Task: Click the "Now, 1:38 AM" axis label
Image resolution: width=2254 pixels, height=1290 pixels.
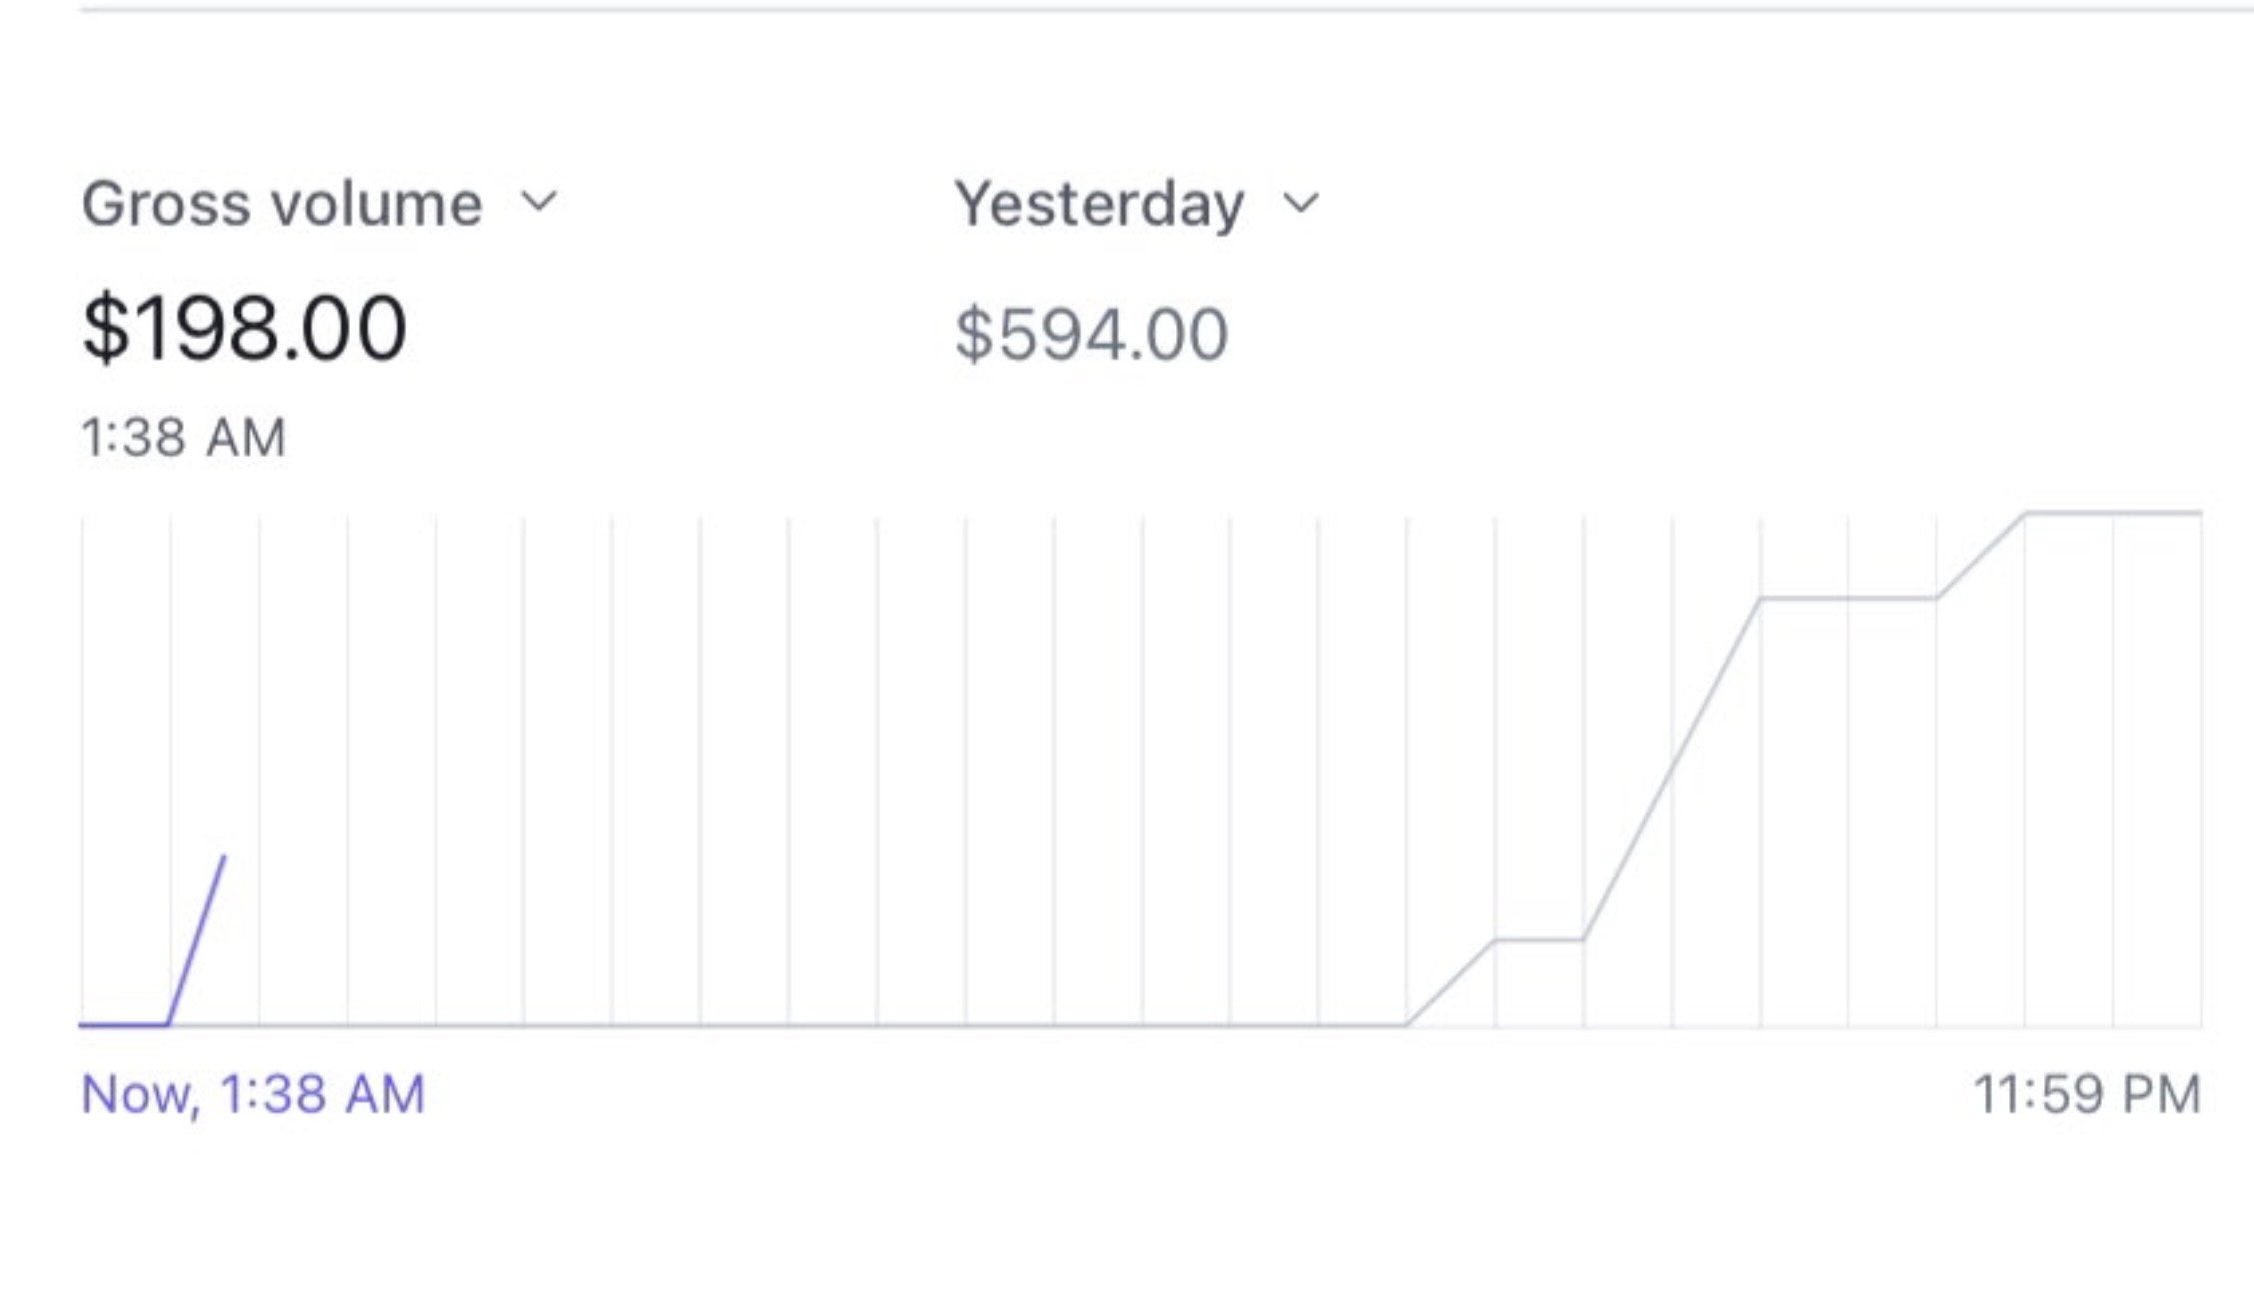Action: click(x=253, y=1093)
